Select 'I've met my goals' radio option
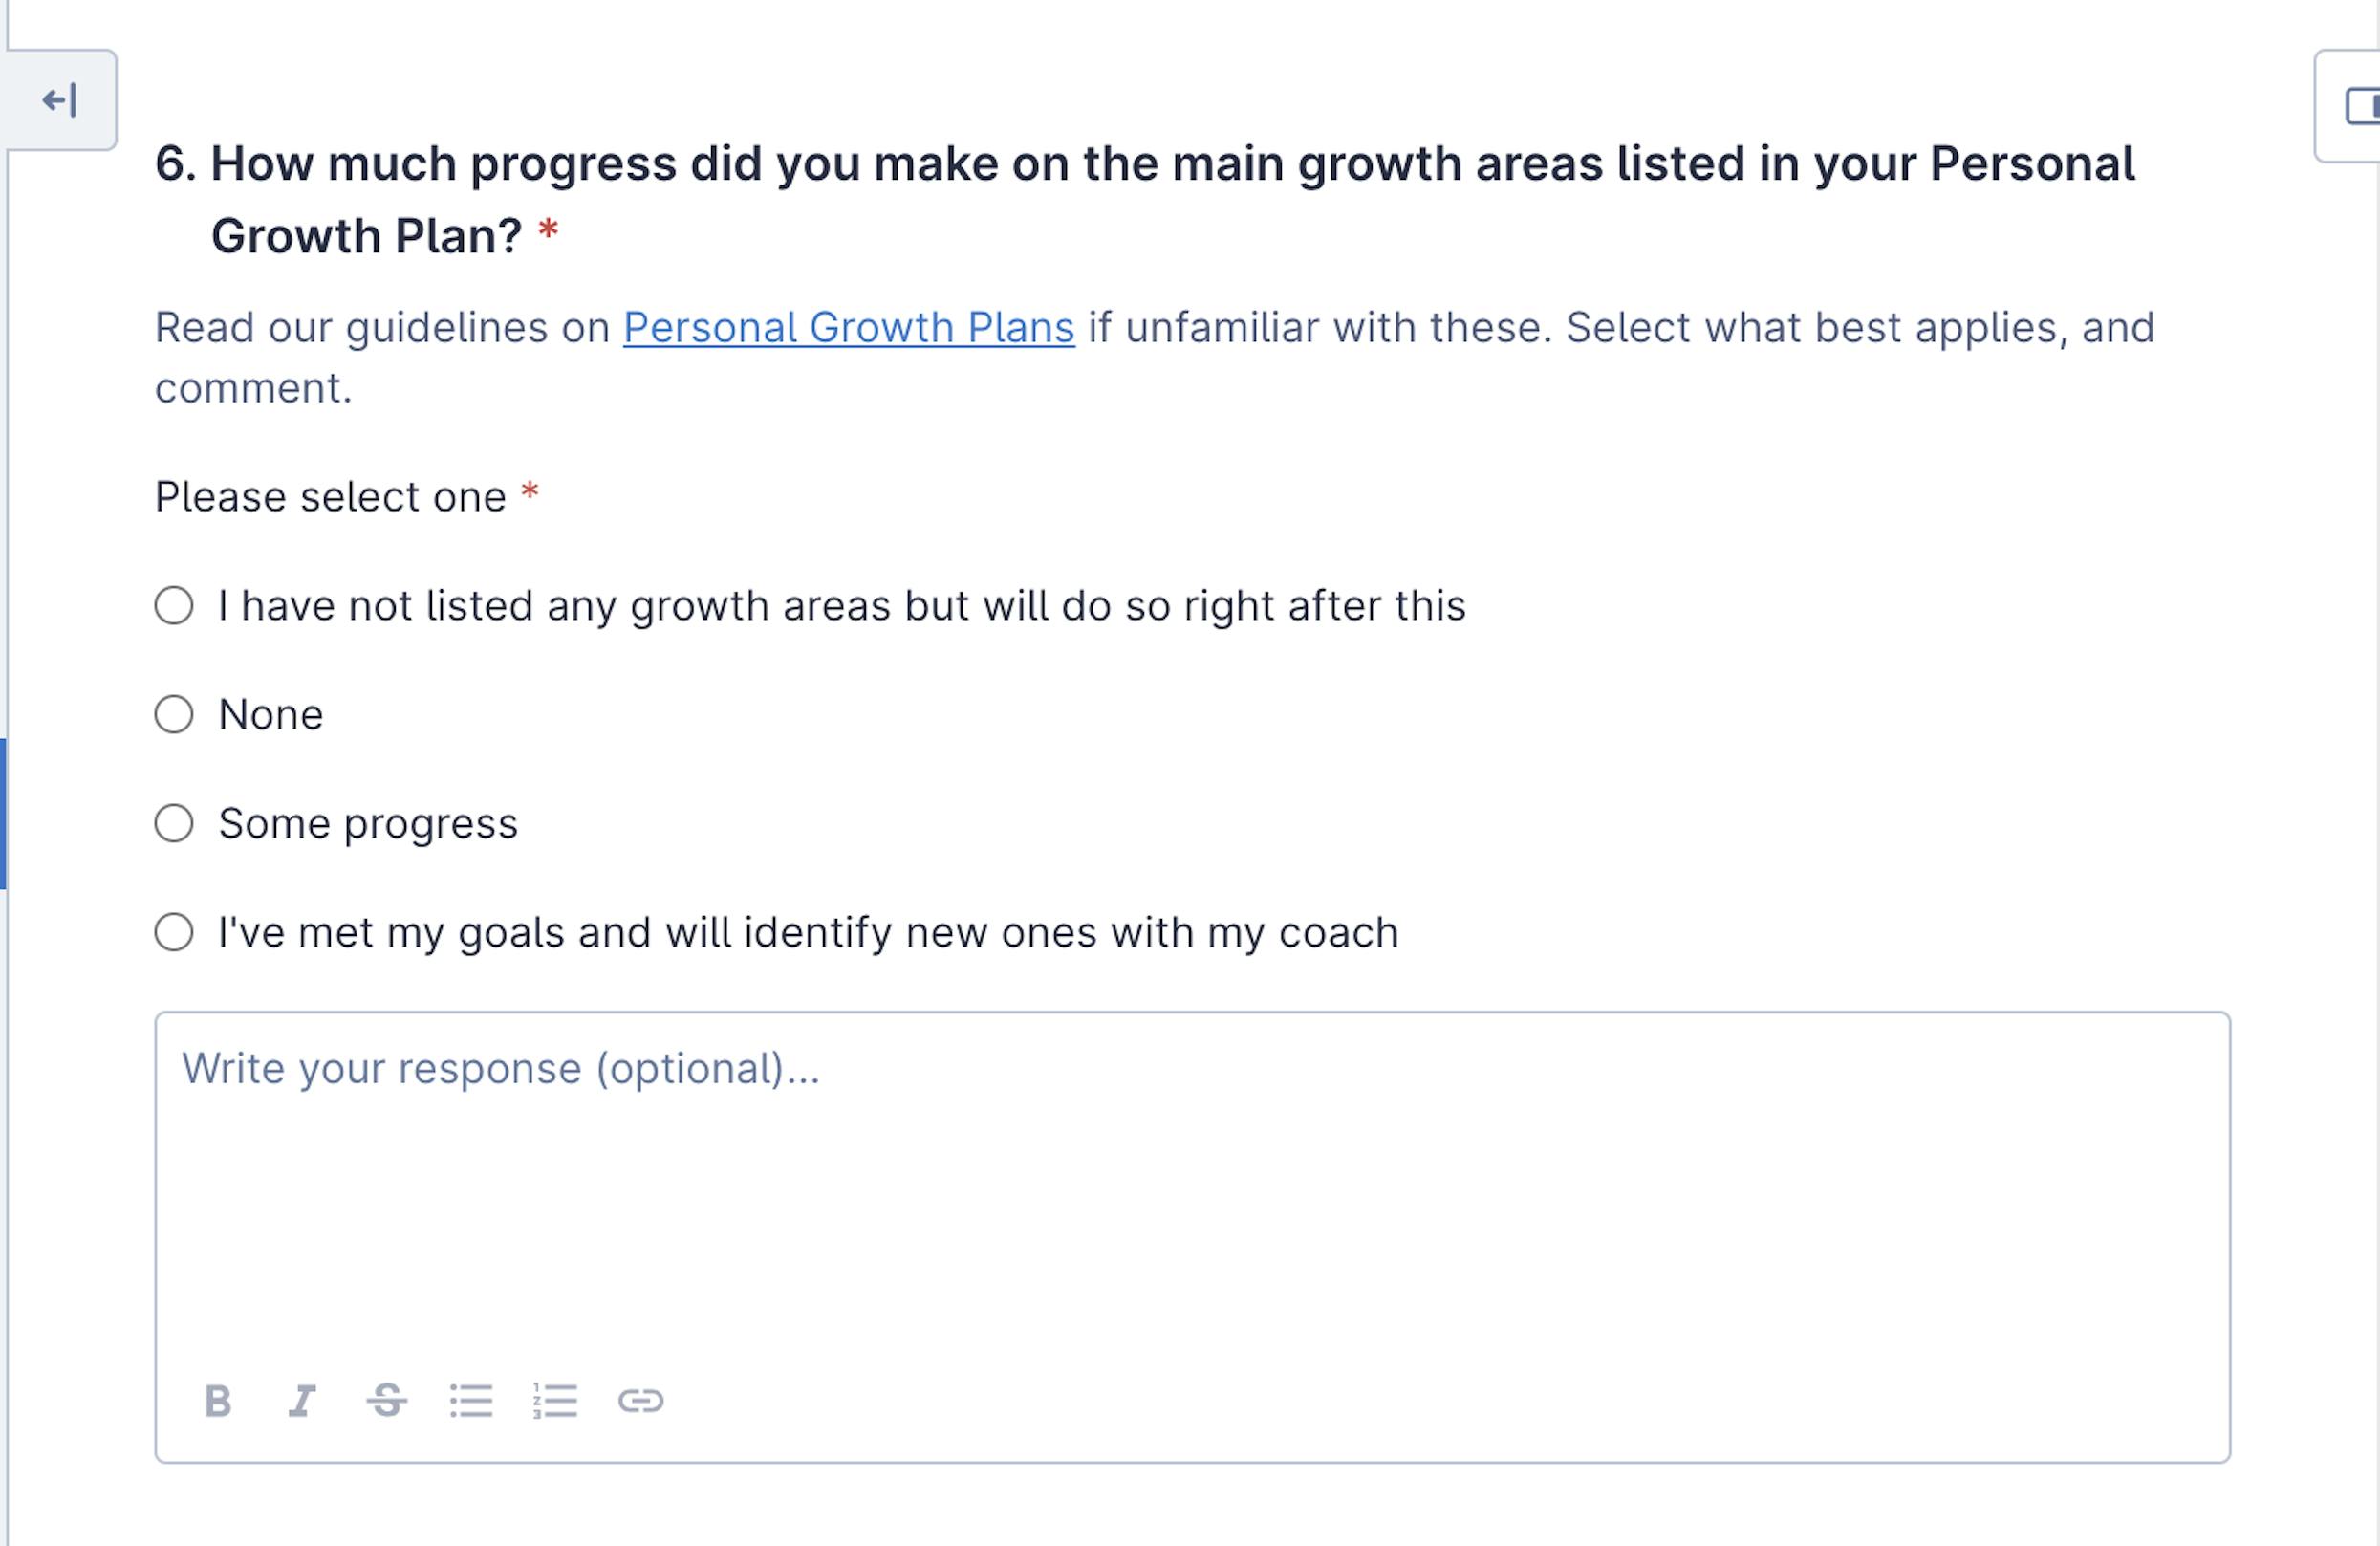The height and width of the screenshot is (1546, 2380). click(174, 932)
